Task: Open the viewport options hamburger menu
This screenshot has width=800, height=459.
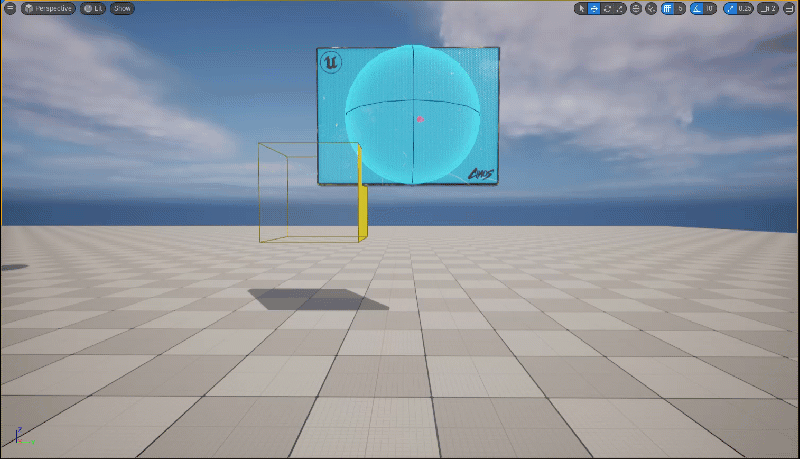Action: pos(10,8)
